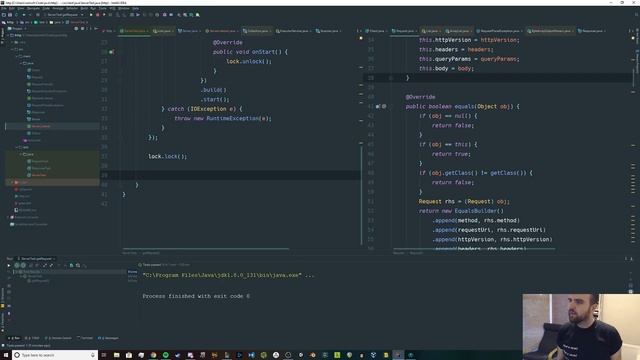Viewport: 640px width, 360px height.
Task: Start the Debug session from the toolbar
Action: pyautogui.click(x=98, y=15)
